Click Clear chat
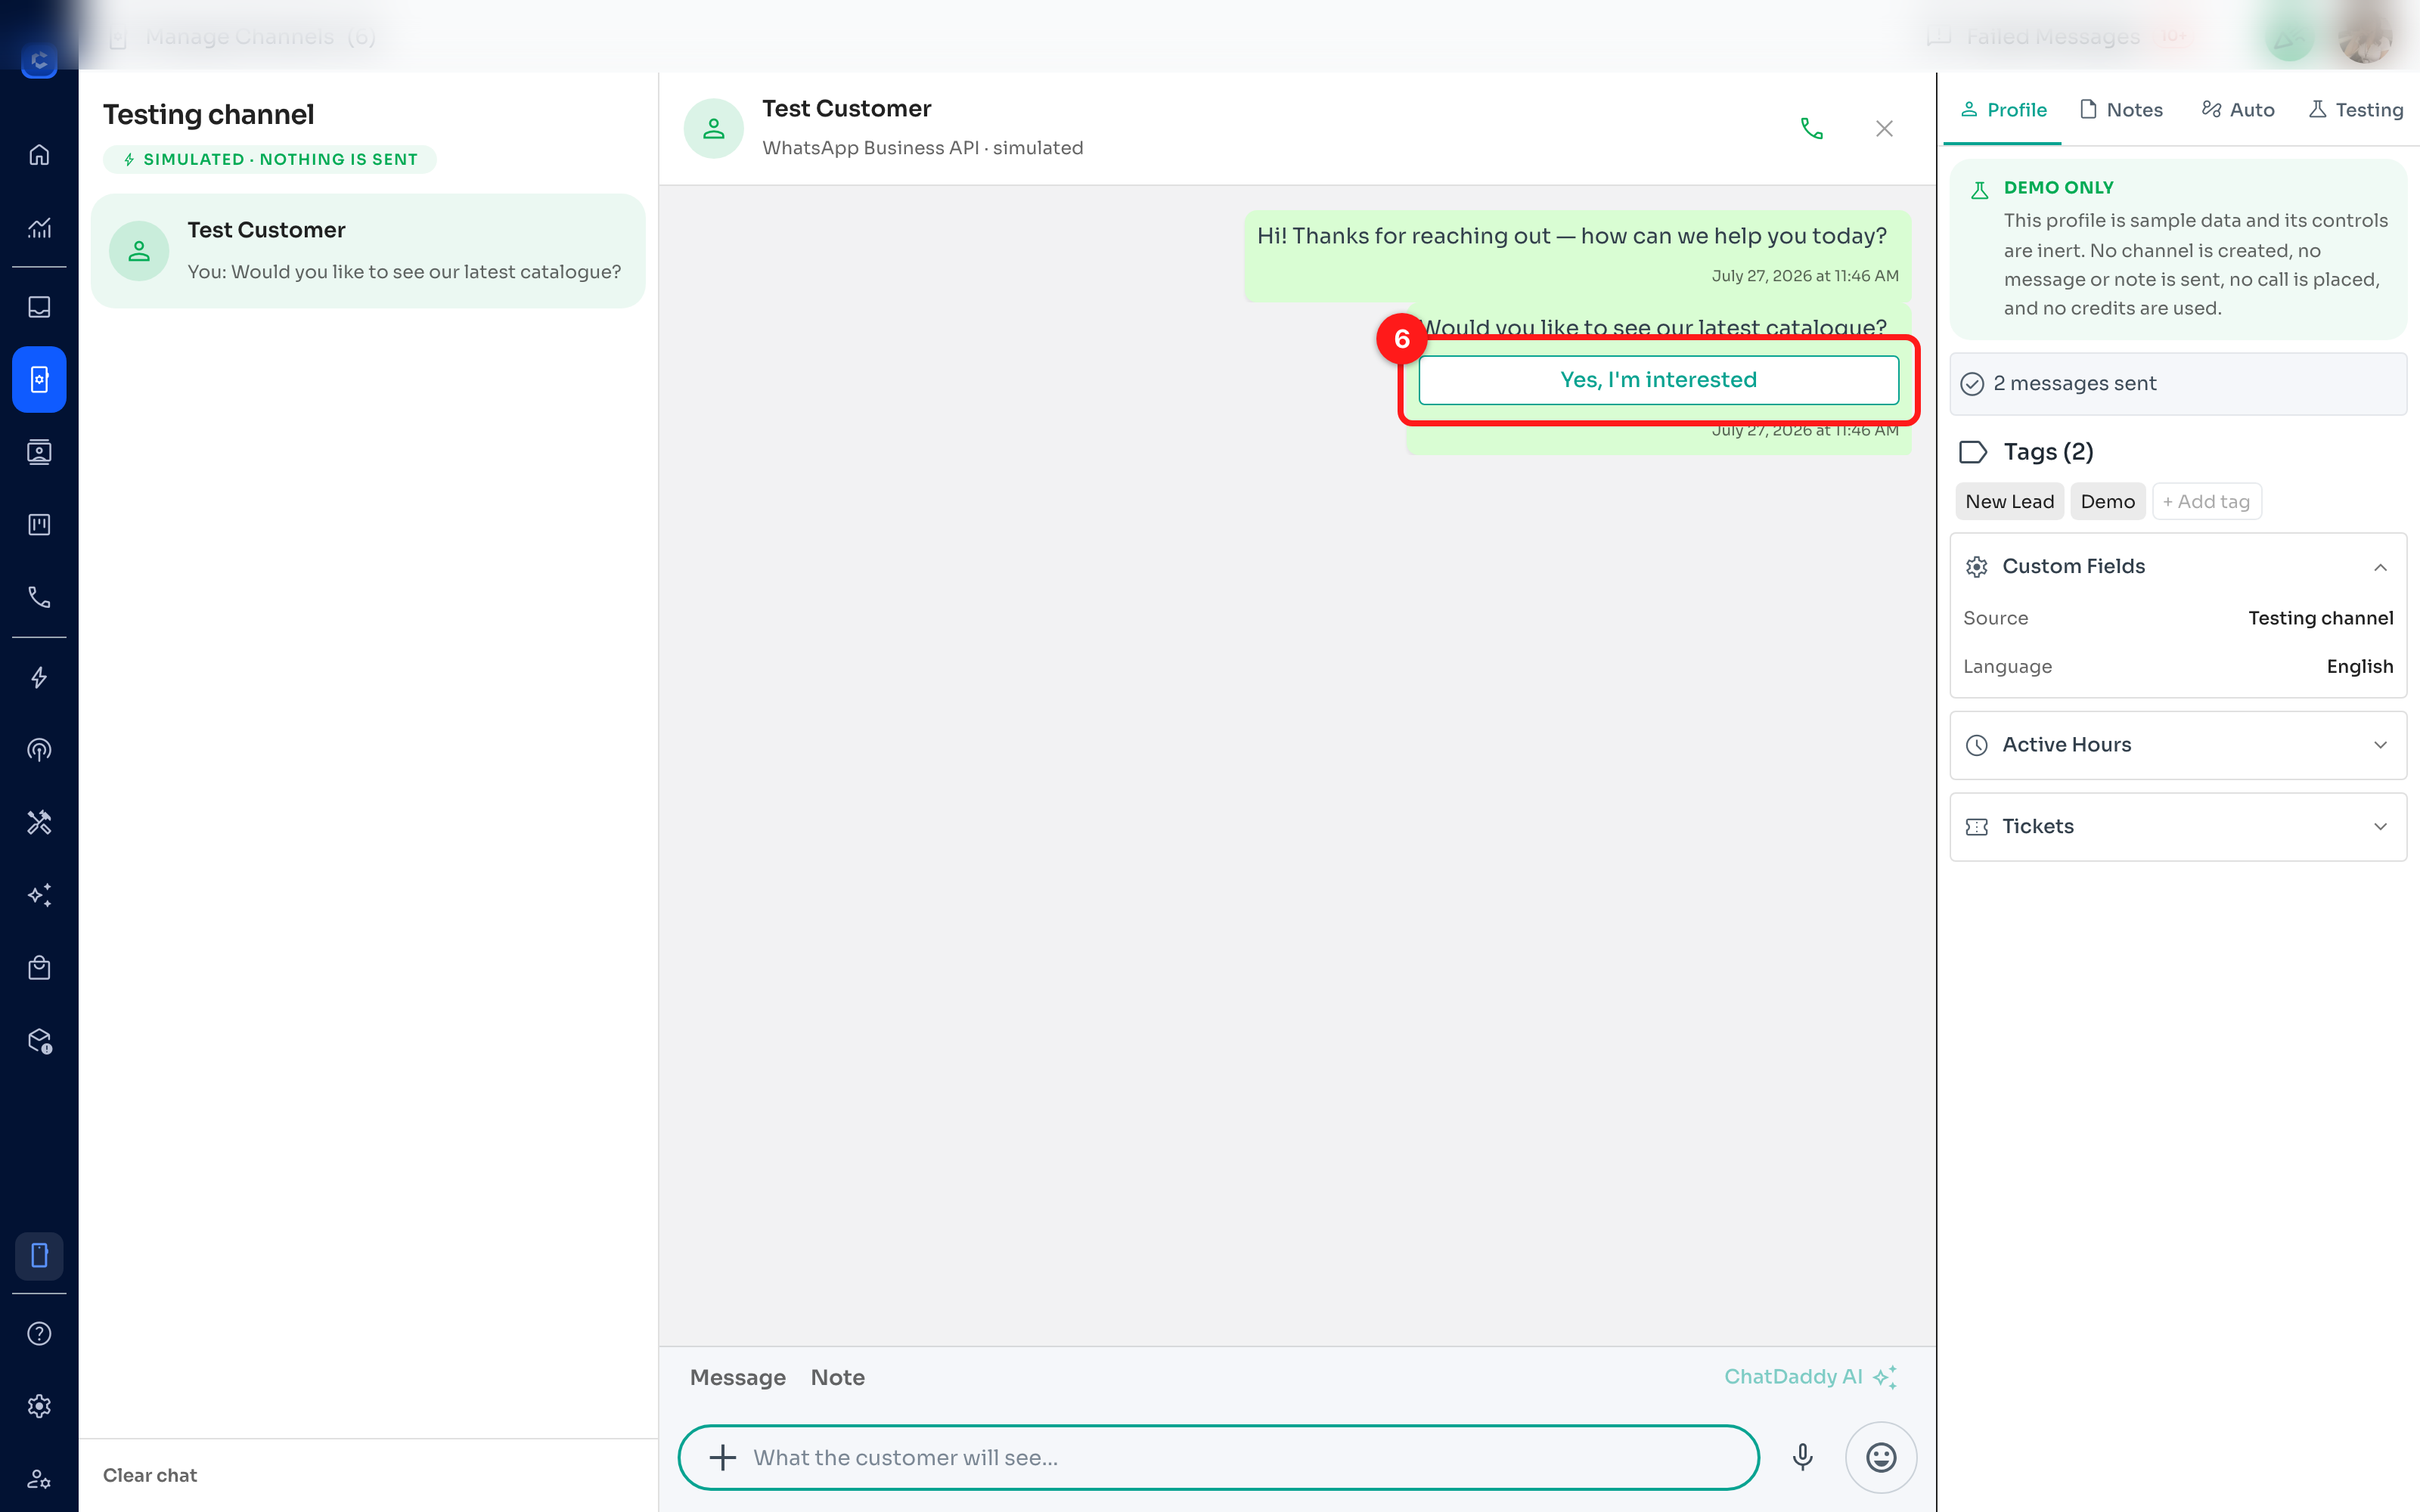The height and width of the screenshot is (1512, 2420). pyautogui.click(x=150, y=1475)
